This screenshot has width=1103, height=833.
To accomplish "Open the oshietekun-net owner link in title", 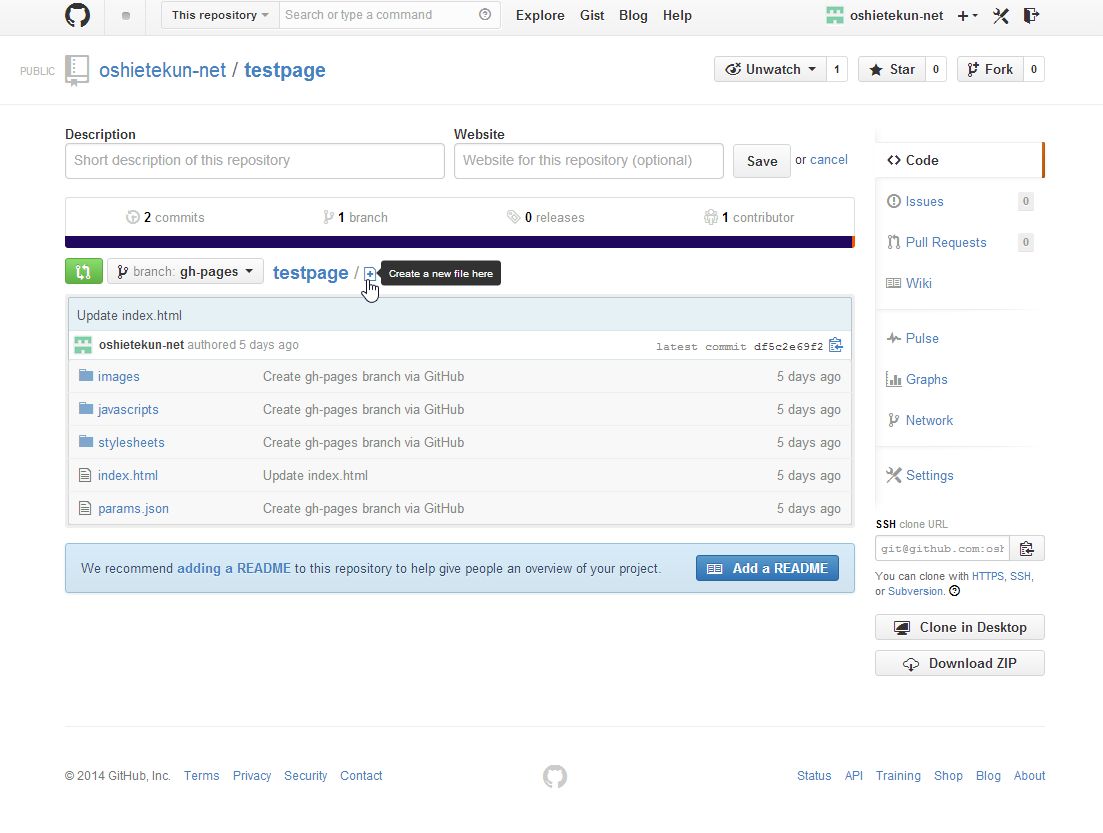I will (162, 70).
